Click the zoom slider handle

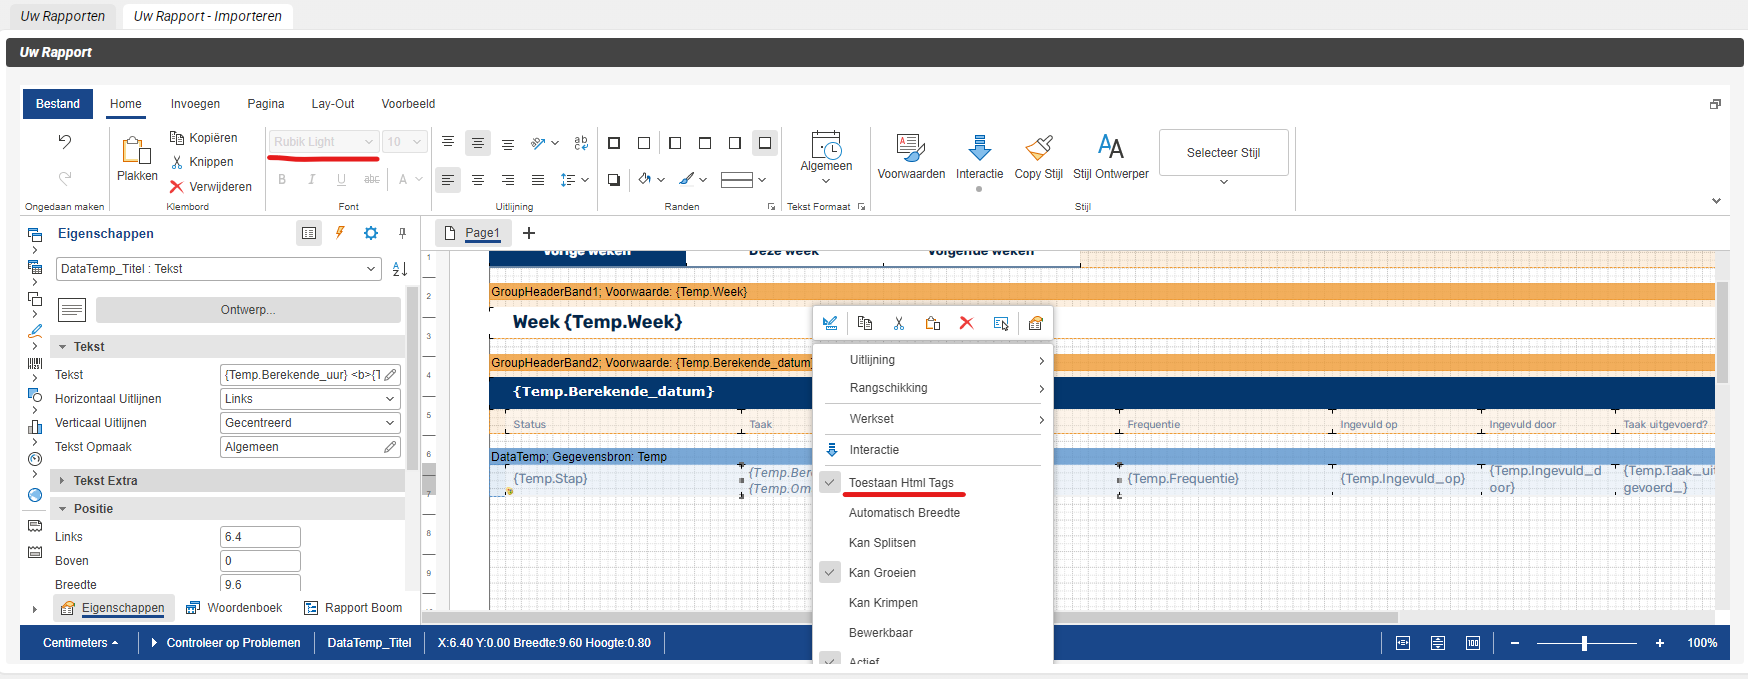[1584, 643]
